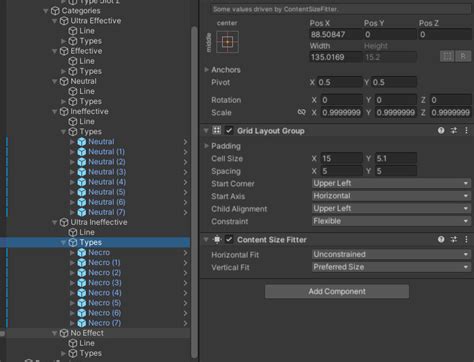Open Grid Layout Group three-dot menu

(x=466, y=131)
